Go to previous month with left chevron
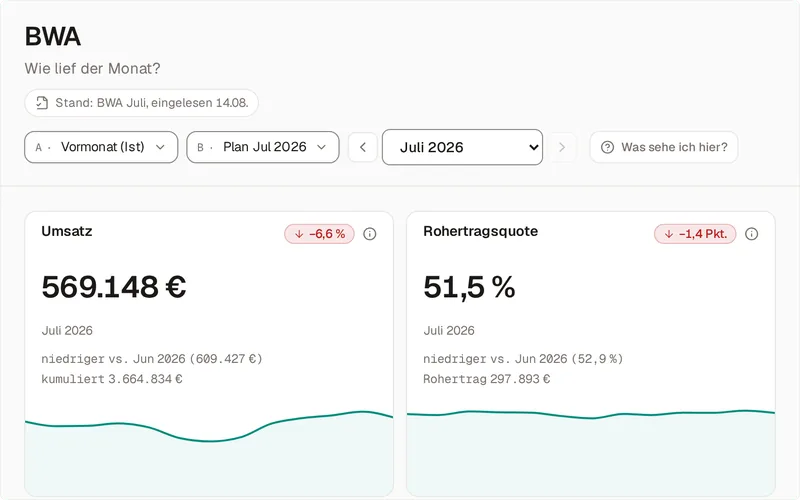 coord(363,147)
